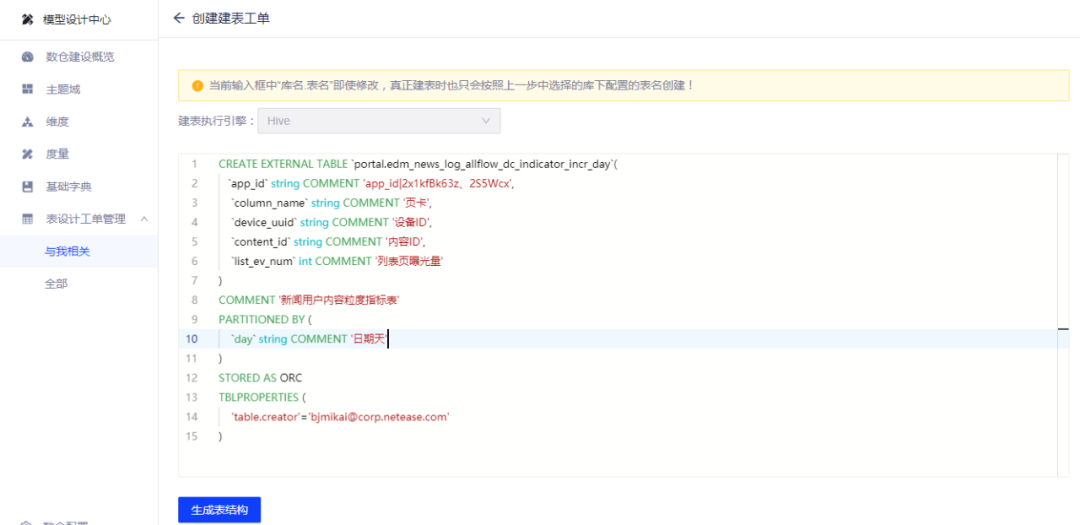This screenshot has width=1080, height=525.
Task: Open the 建表执行引擎 Hive dropdown
Action: [x=379, y=121]
